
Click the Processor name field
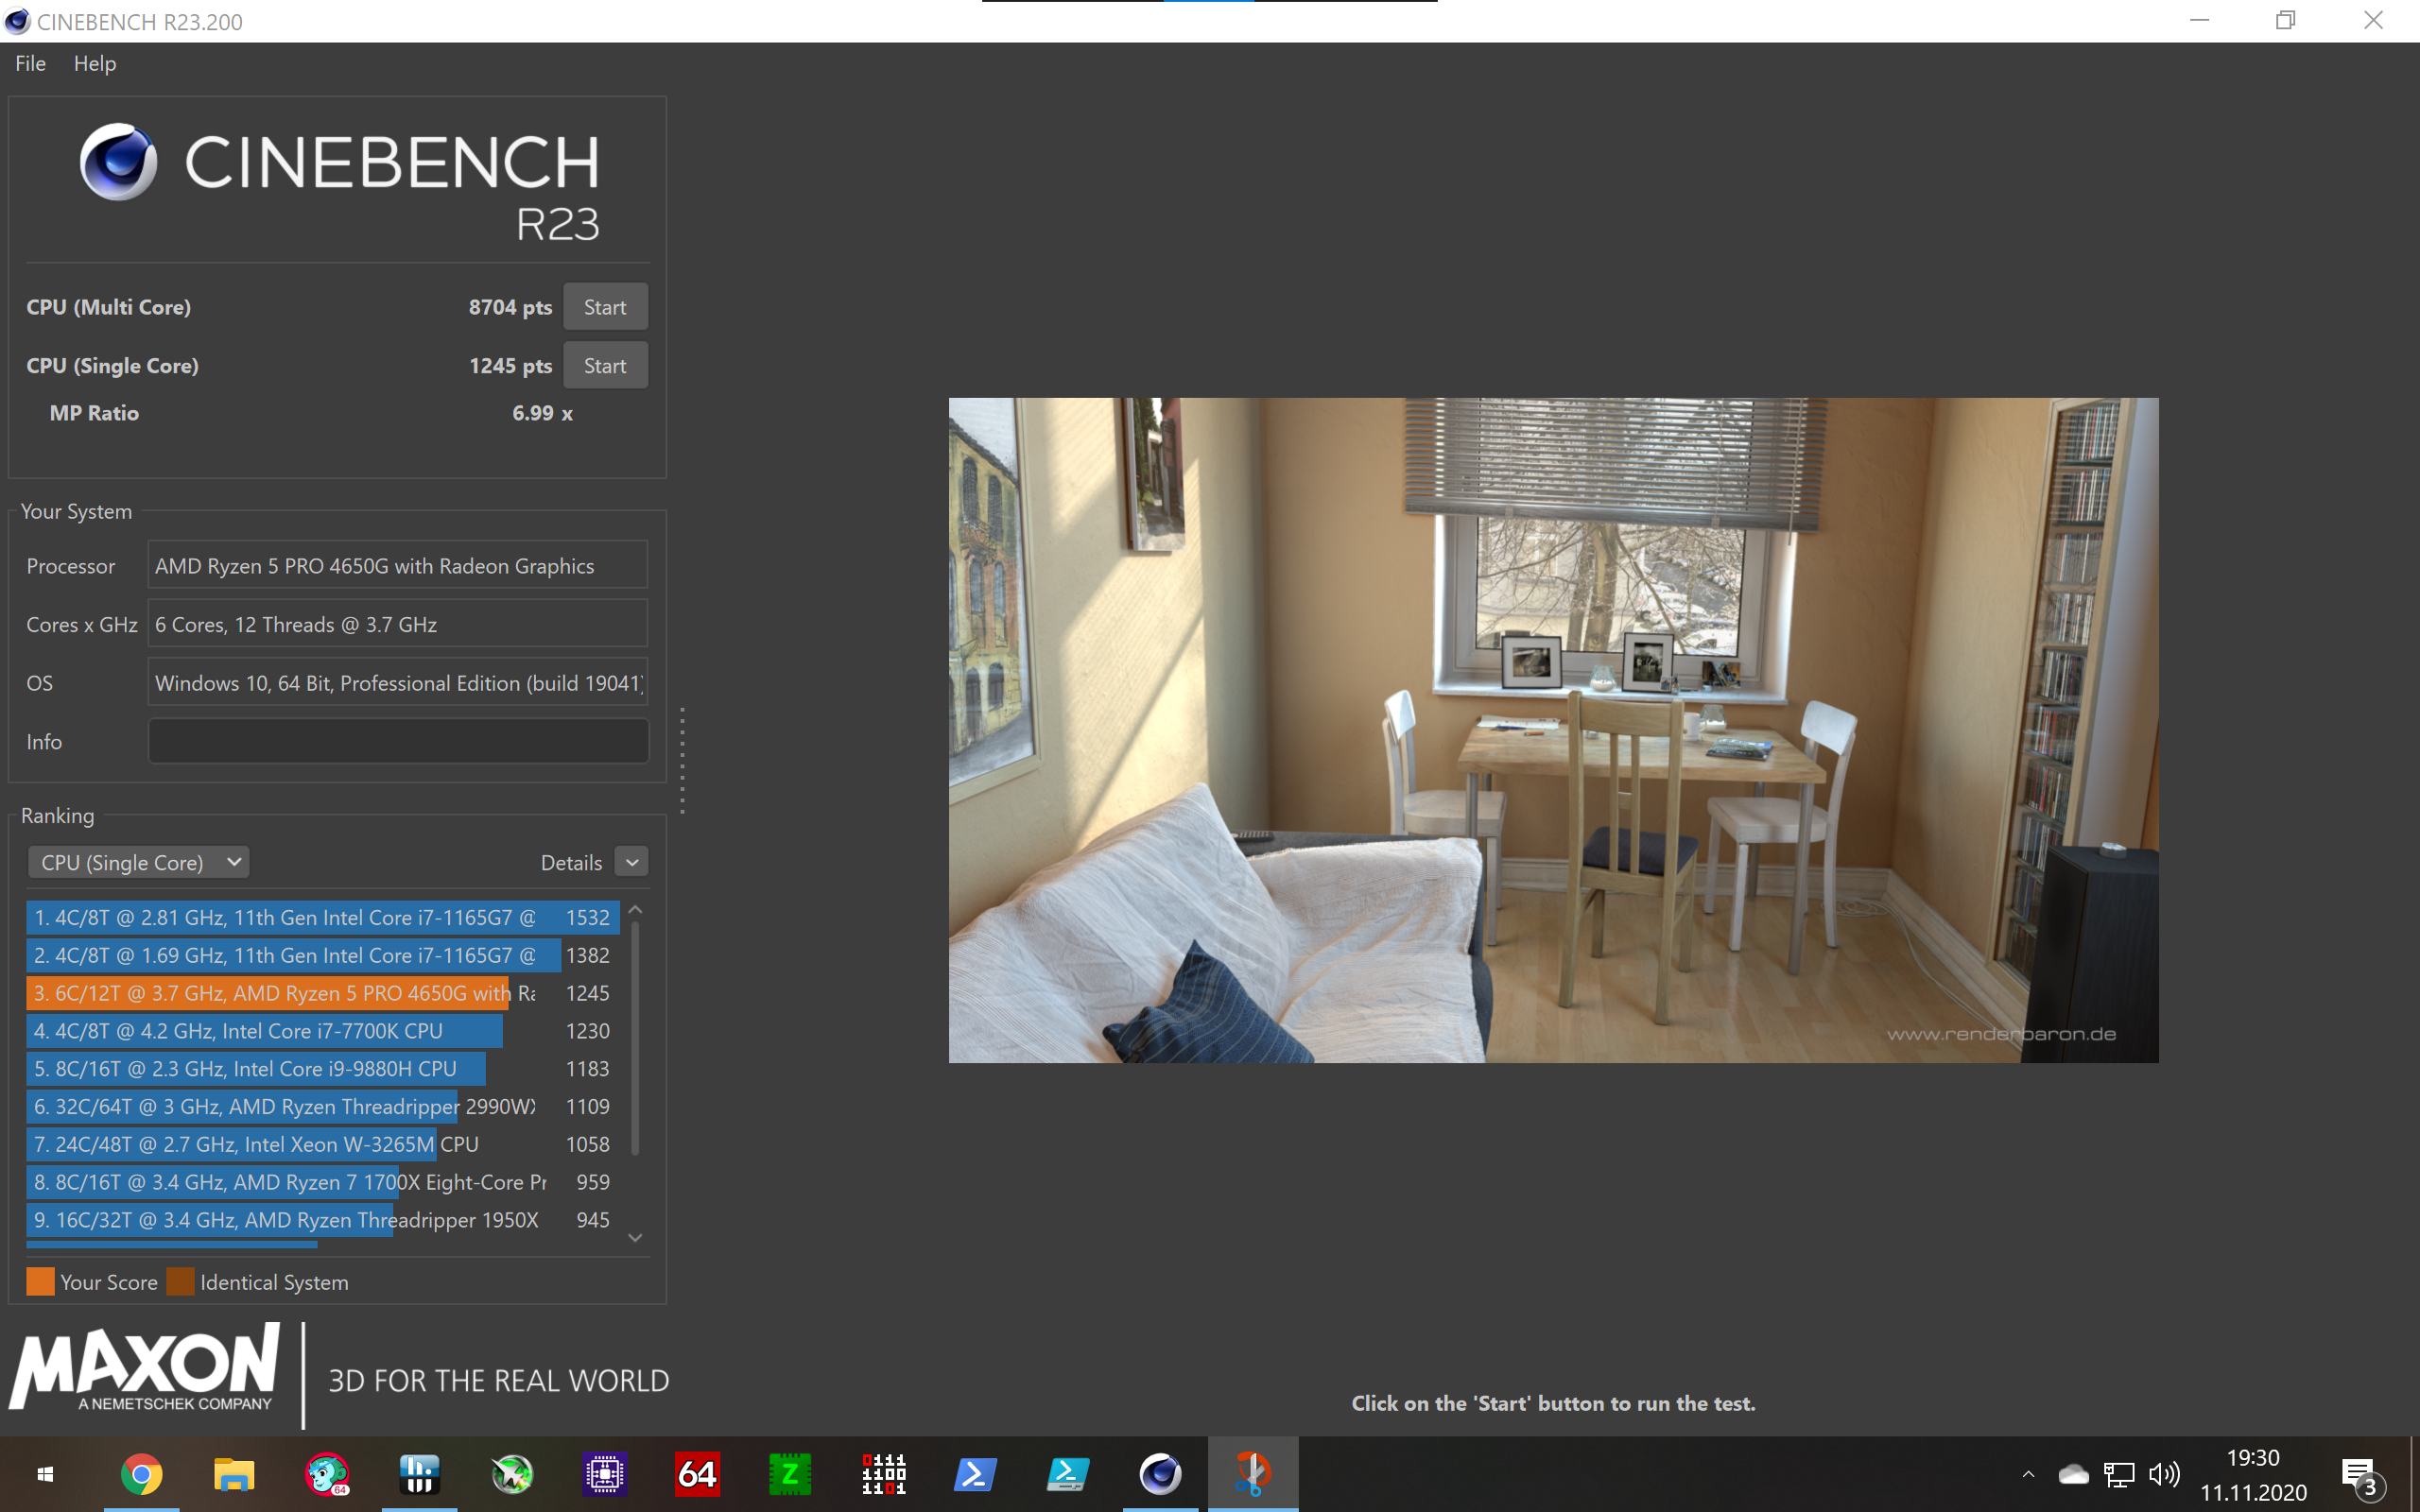click(398, 566)
